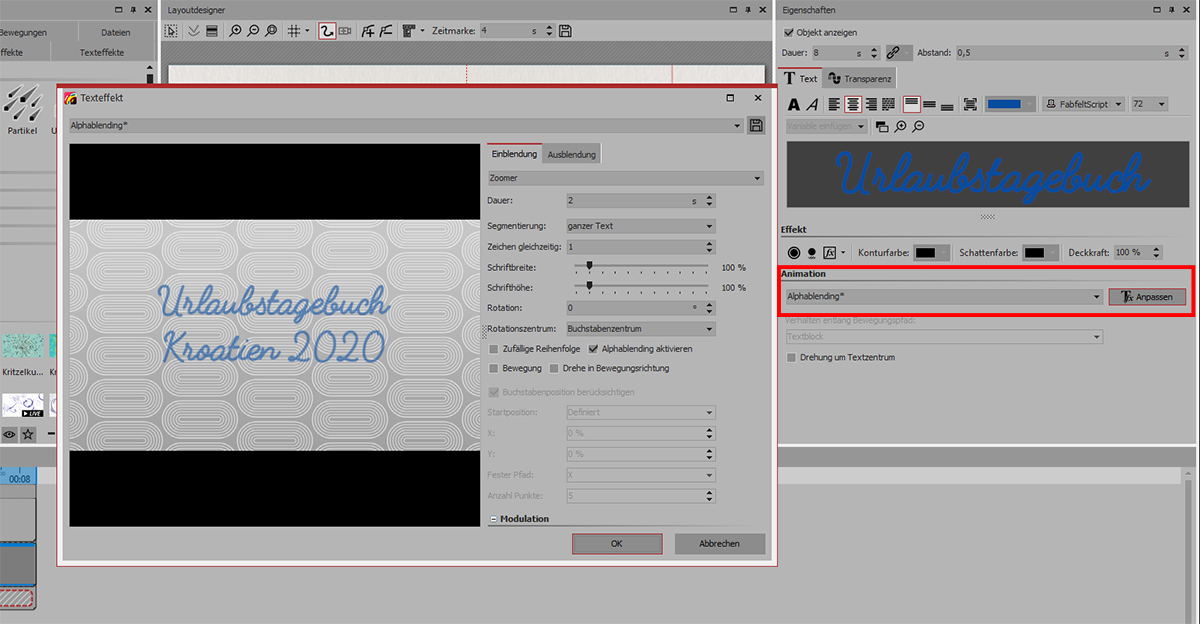Expand the Segmentierung dropdown

[x=640, y=226]
